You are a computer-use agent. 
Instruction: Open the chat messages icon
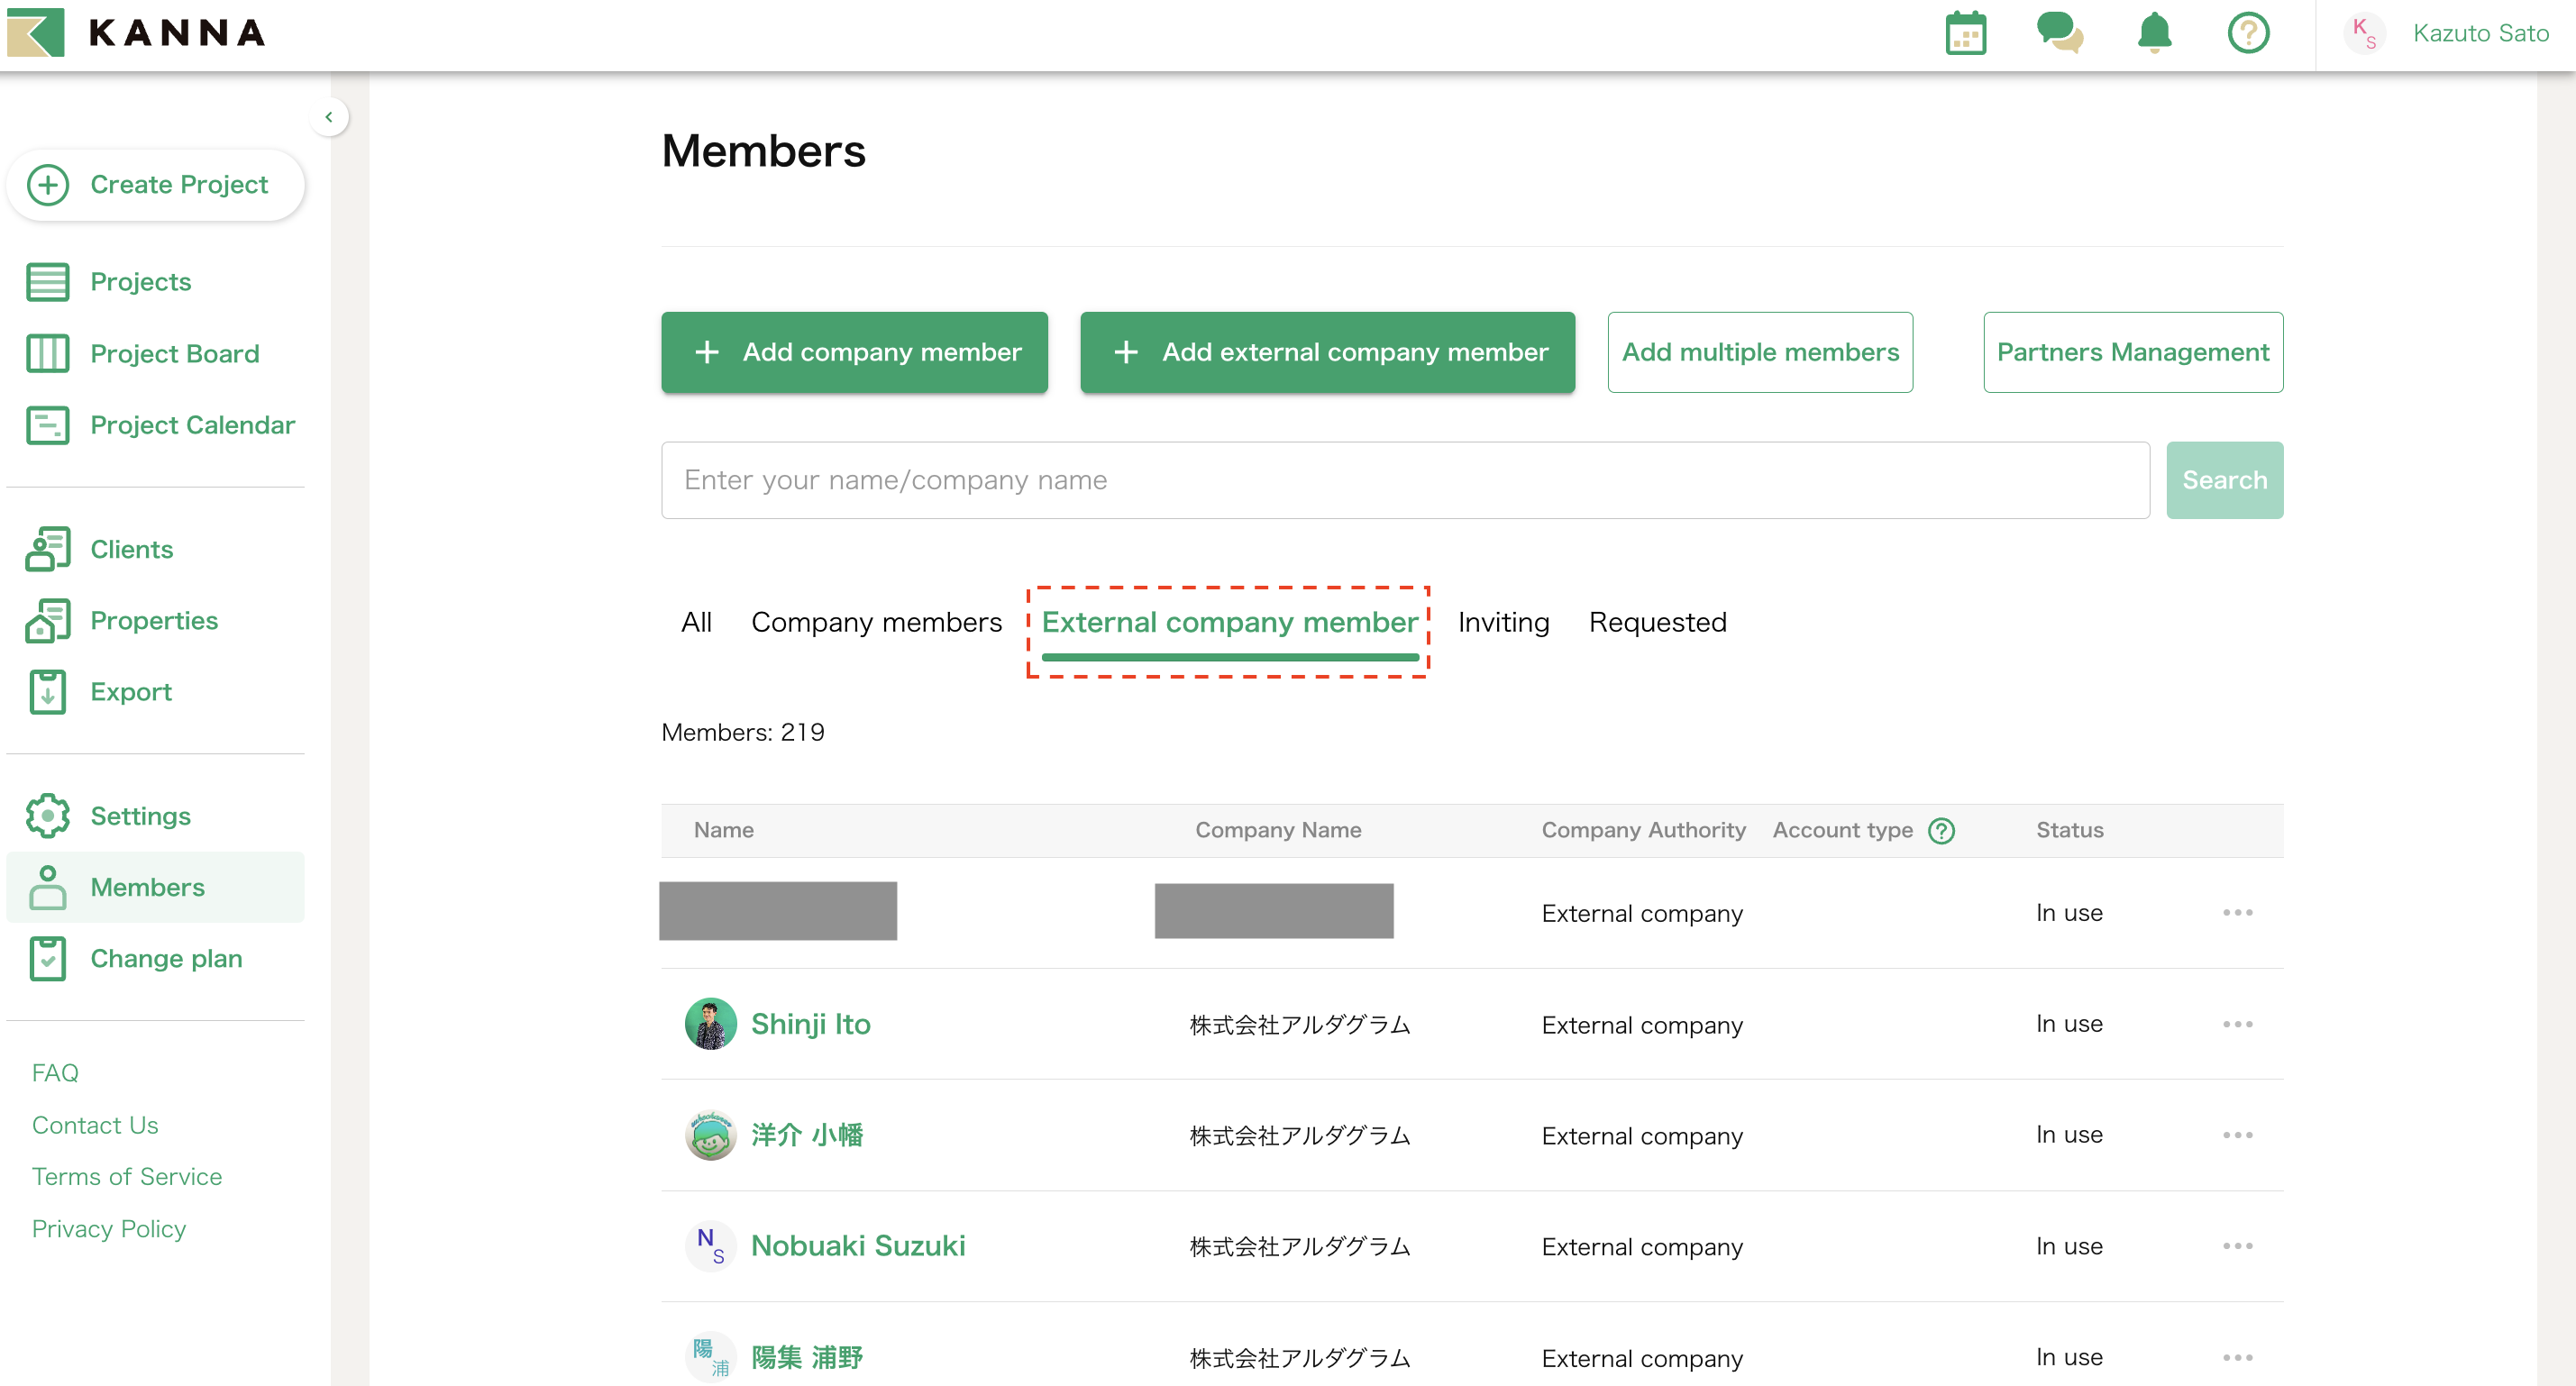tap(2060, 33)
